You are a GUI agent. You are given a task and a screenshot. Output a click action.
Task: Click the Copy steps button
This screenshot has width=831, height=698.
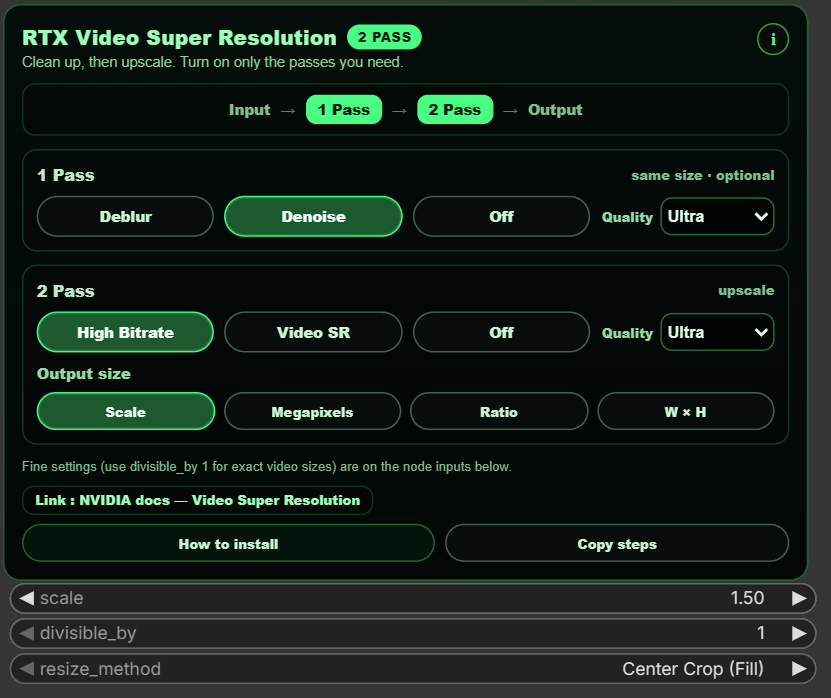[617, 543]
